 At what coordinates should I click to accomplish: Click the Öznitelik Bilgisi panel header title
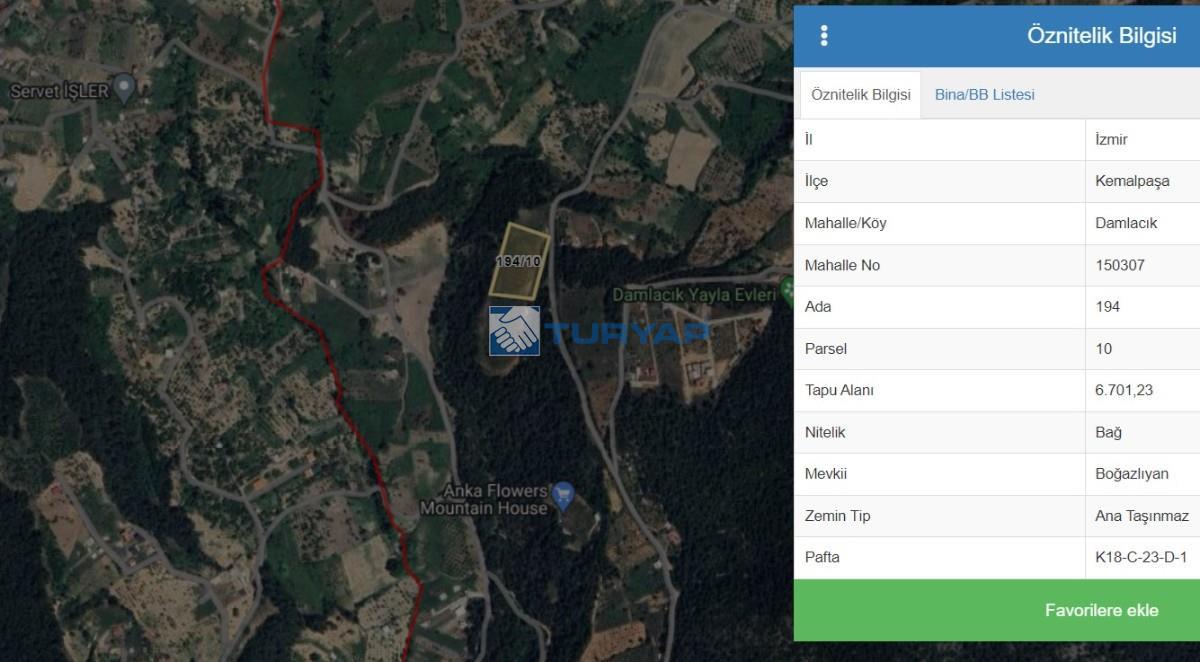click(x=1101, y=35)
